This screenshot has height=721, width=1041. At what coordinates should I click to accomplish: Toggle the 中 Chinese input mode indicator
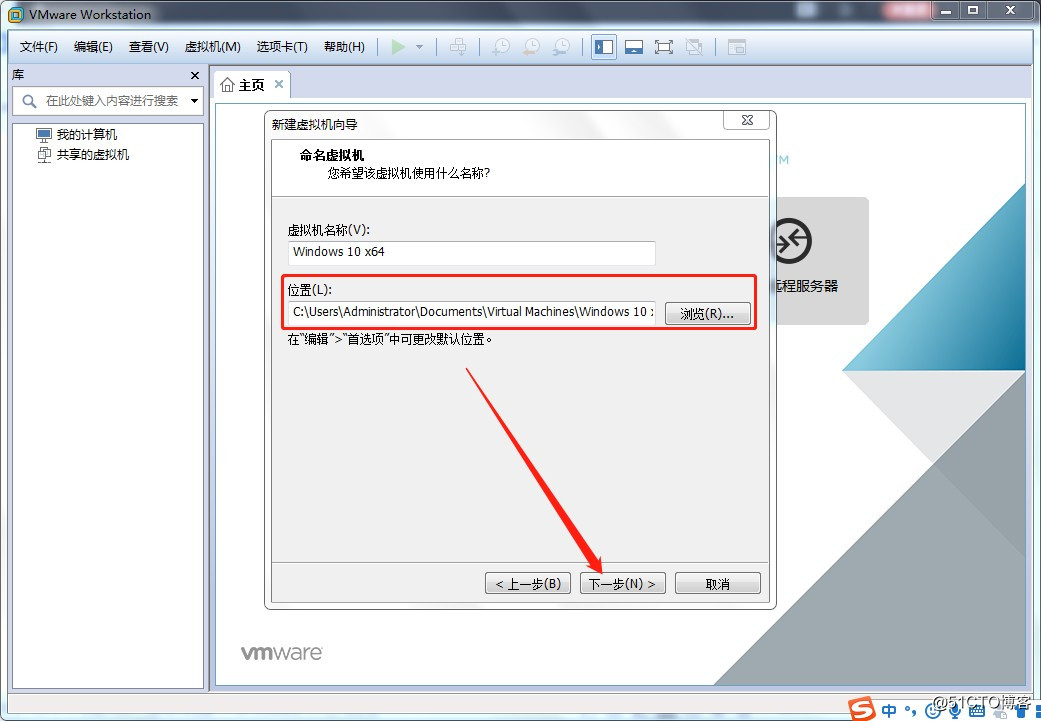tap(890, 710)
